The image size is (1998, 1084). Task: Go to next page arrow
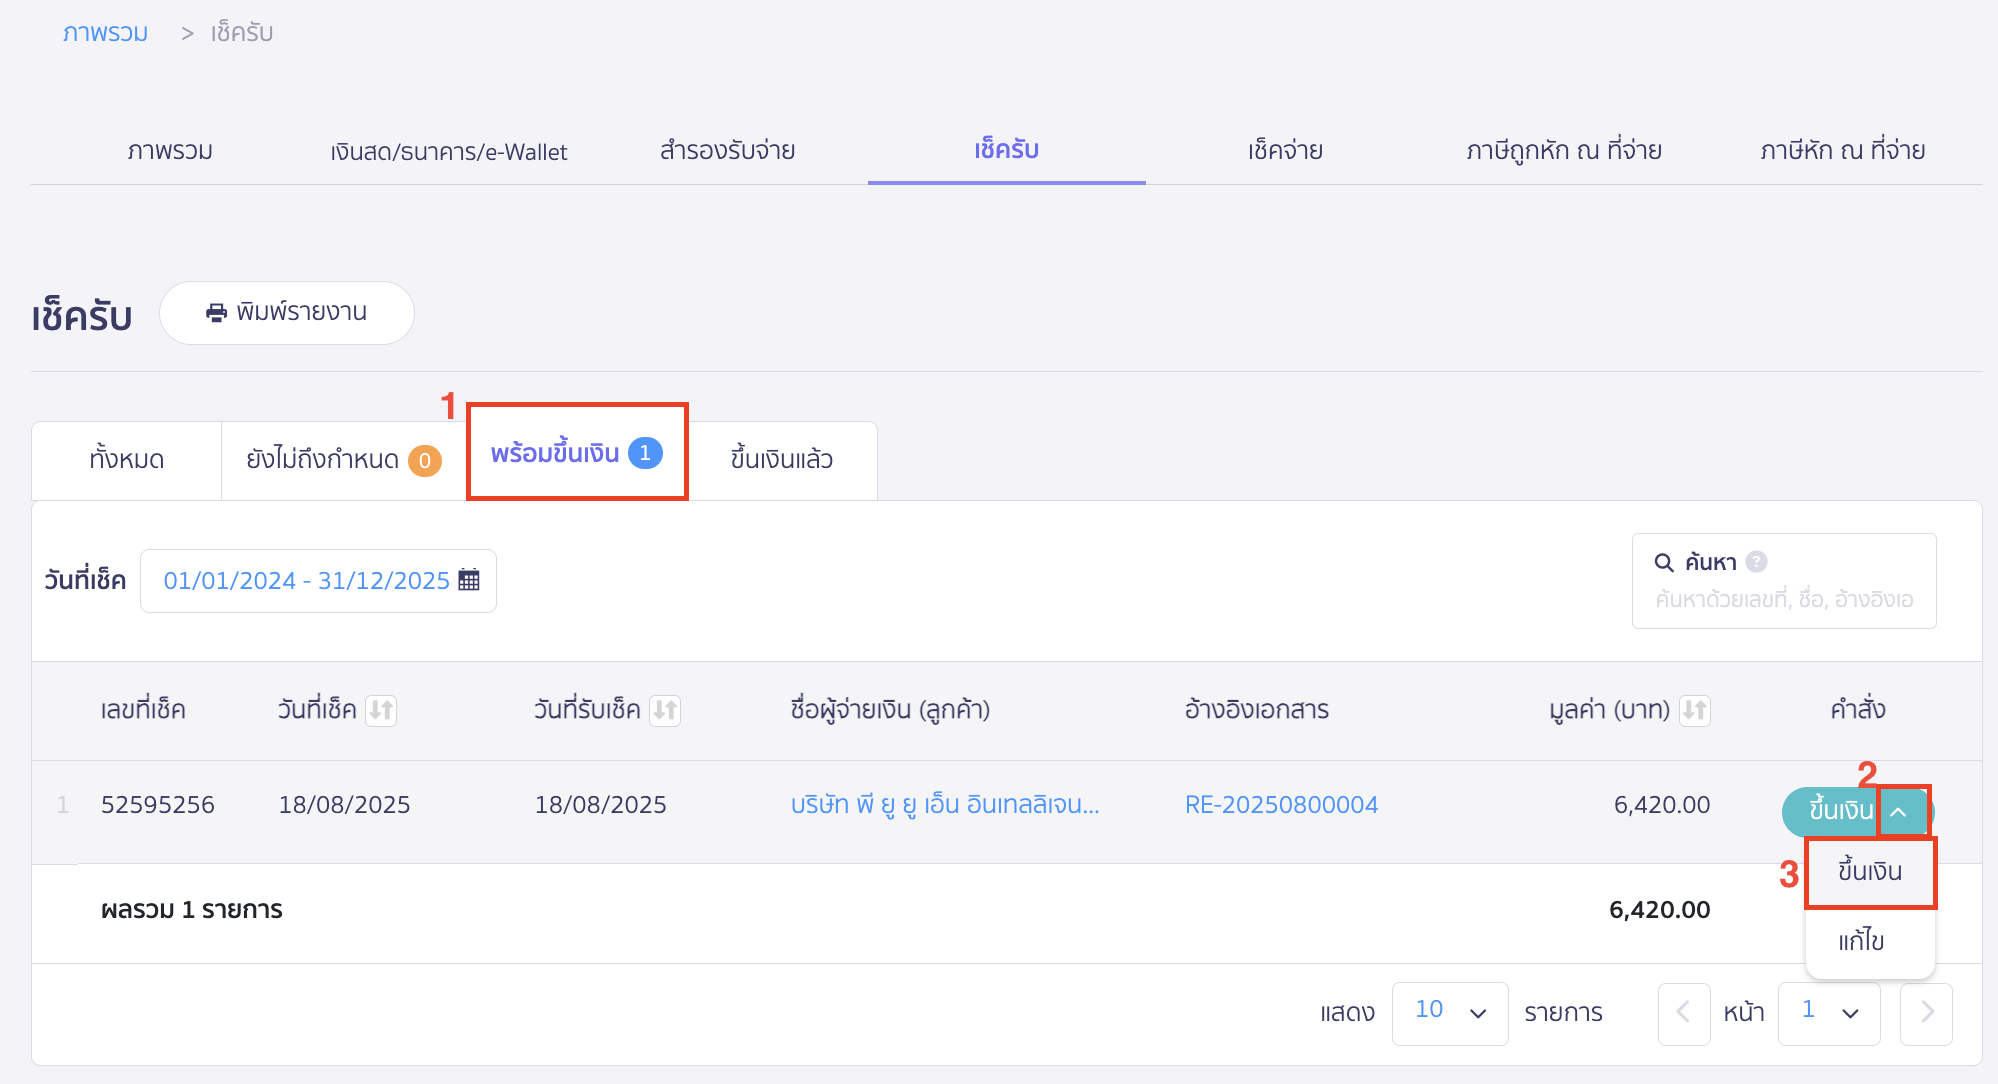(x=1926, y=1012)
